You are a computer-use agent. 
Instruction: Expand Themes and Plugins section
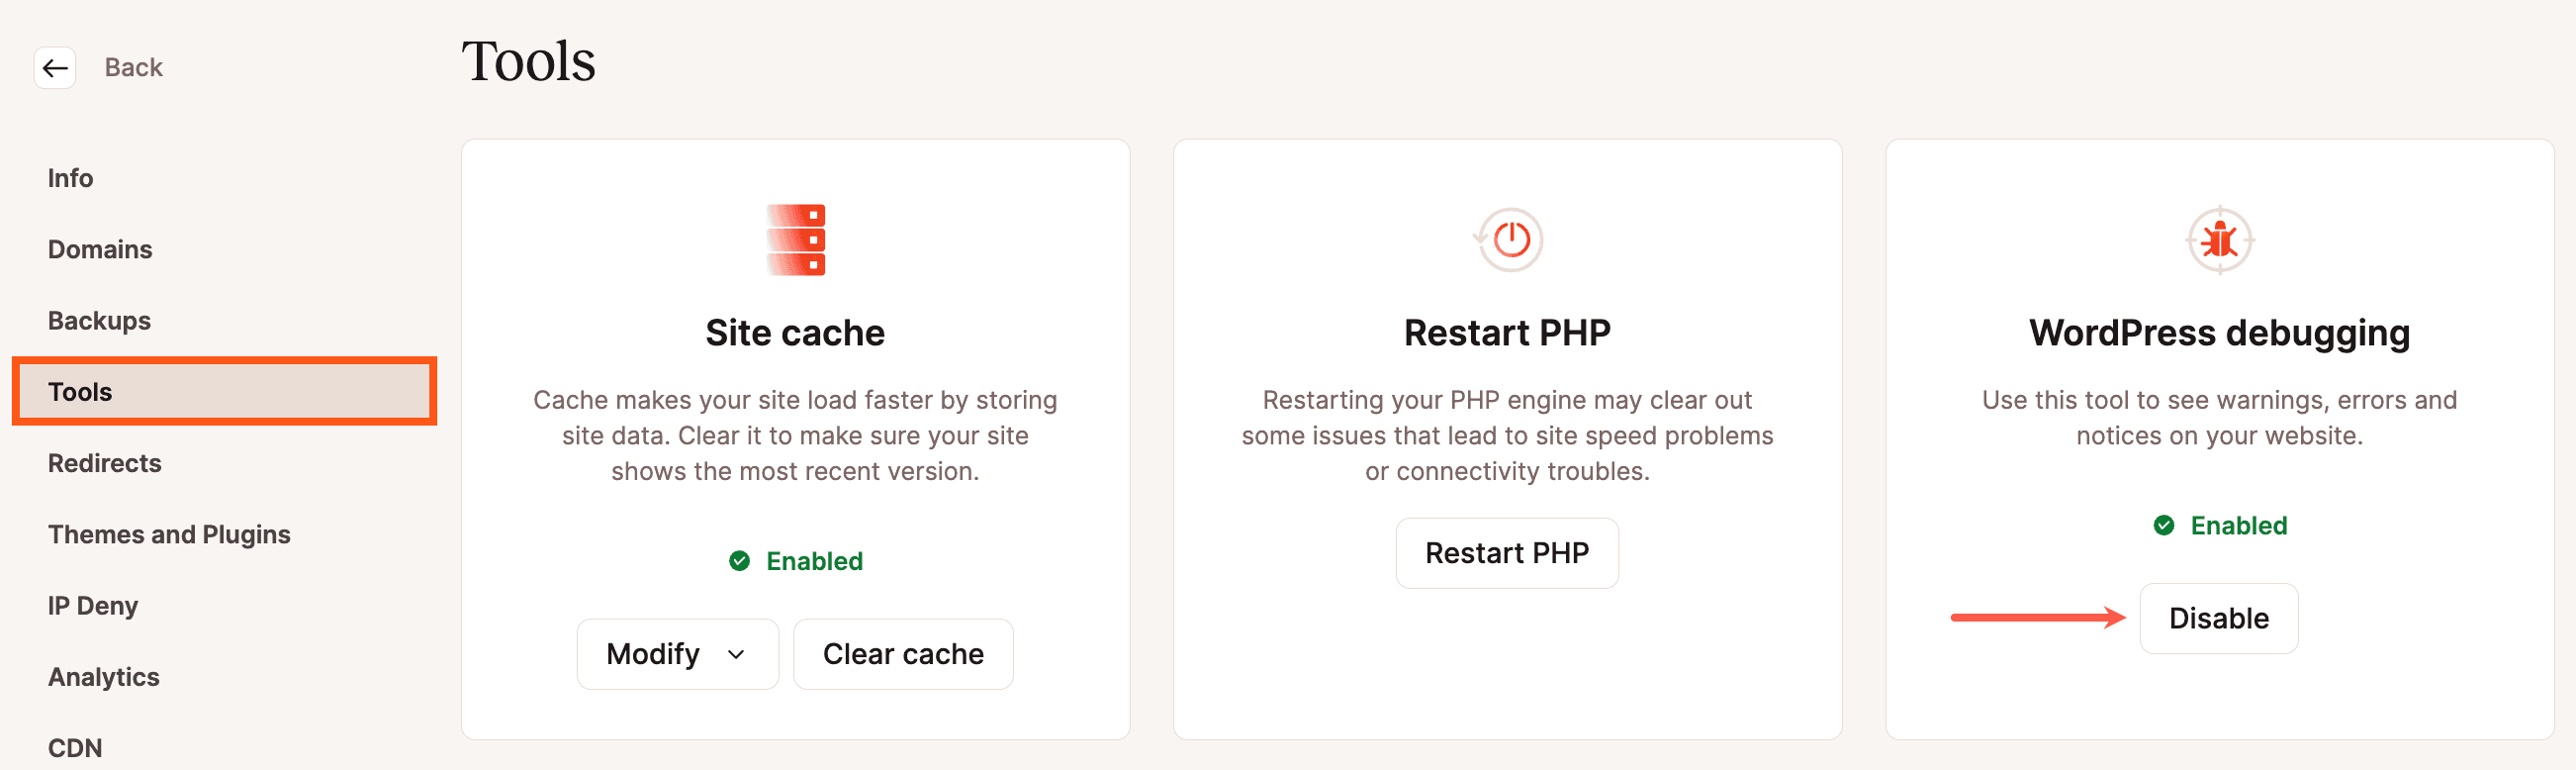pyautogui.click(x=168, y=534)
